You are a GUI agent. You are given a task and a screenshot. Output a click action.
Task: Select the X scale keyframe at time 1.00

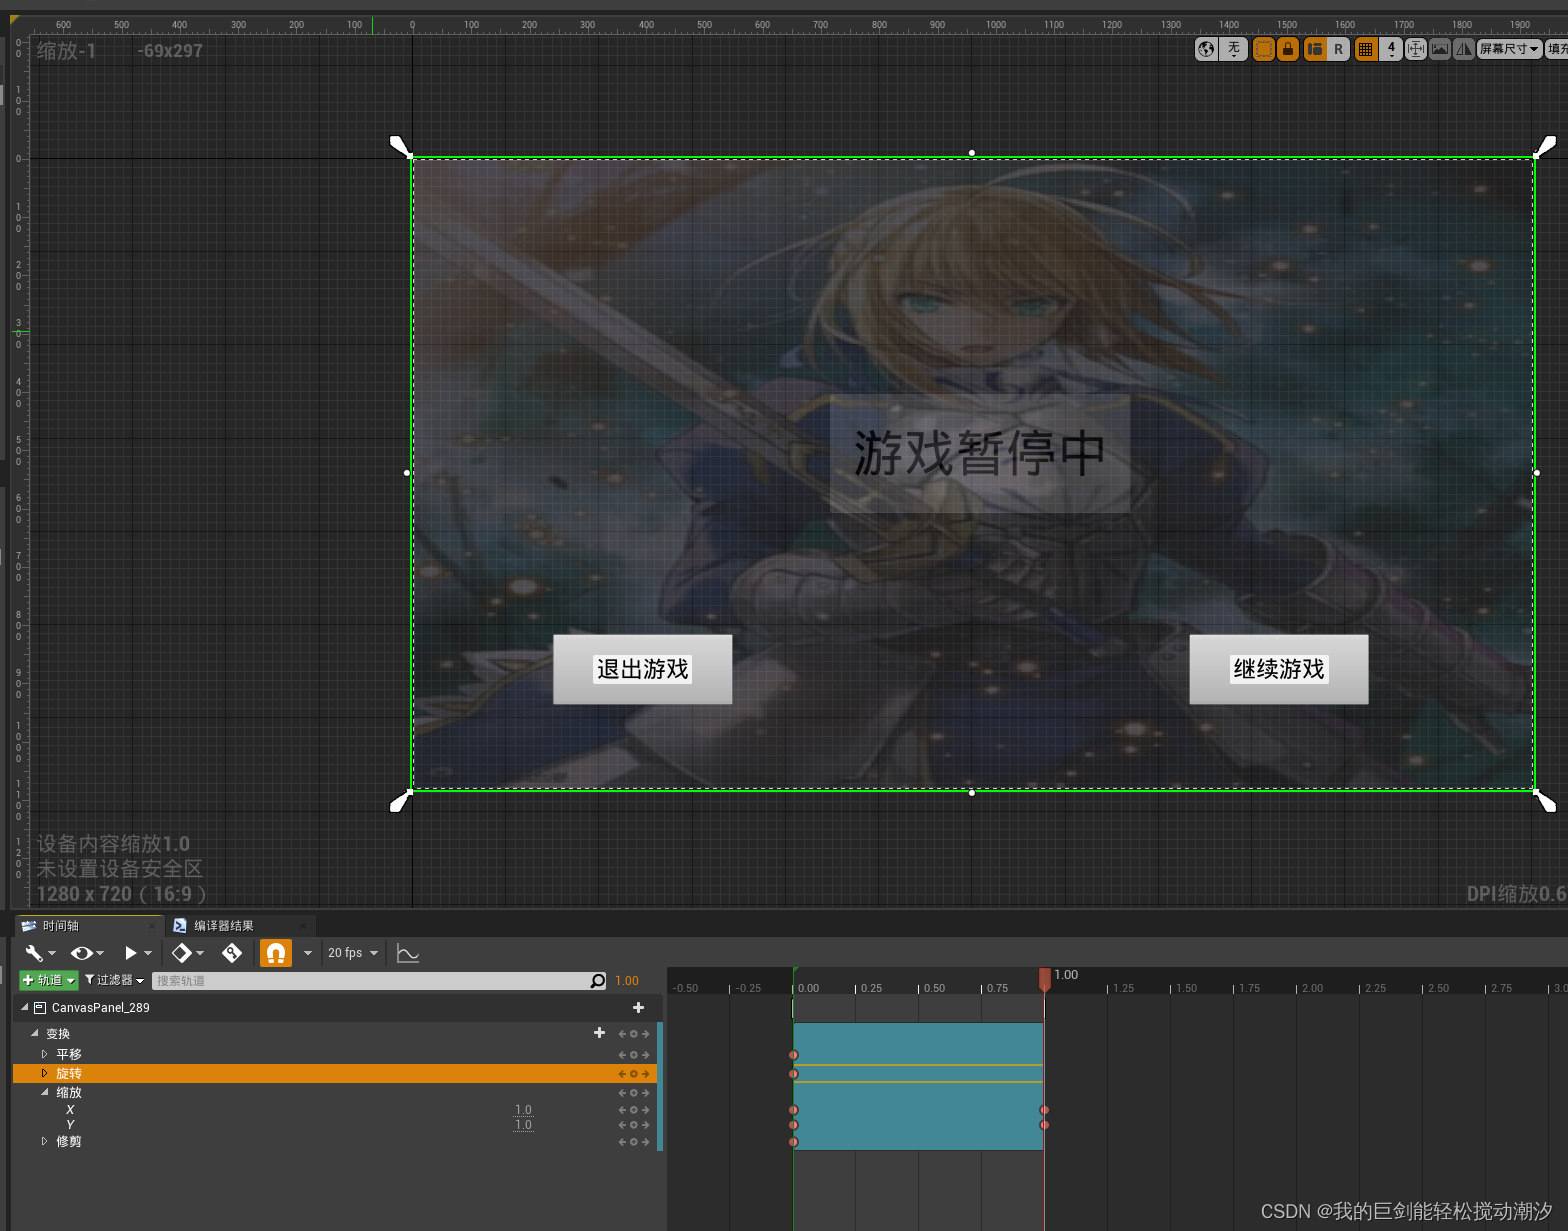tap(1044, 1110)
